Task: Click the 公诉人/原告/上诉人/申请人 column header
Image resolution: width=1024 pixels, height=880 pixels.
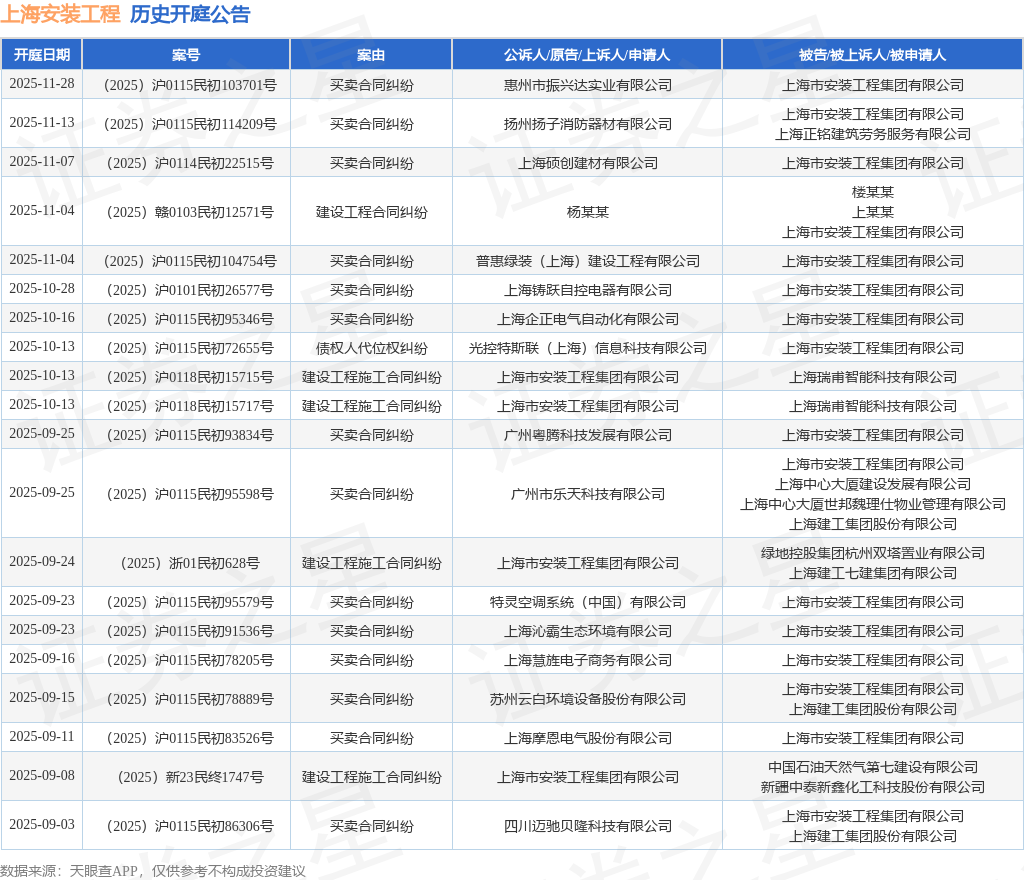Action: (x=587, y=55)
